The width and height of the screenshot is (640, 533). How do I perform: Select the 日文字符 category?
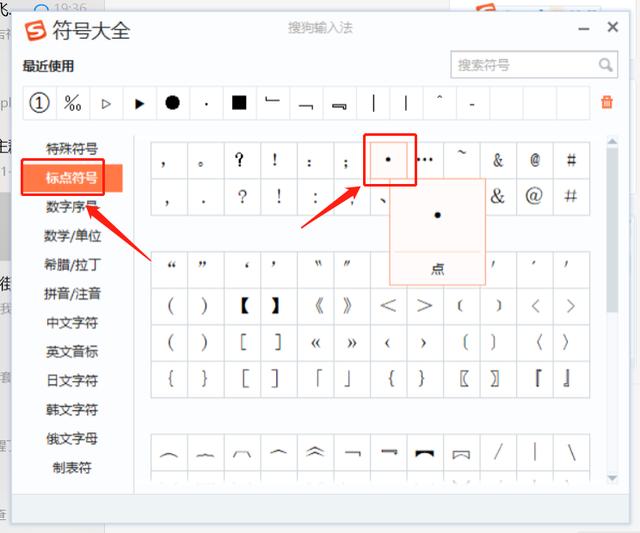point(72,380)
